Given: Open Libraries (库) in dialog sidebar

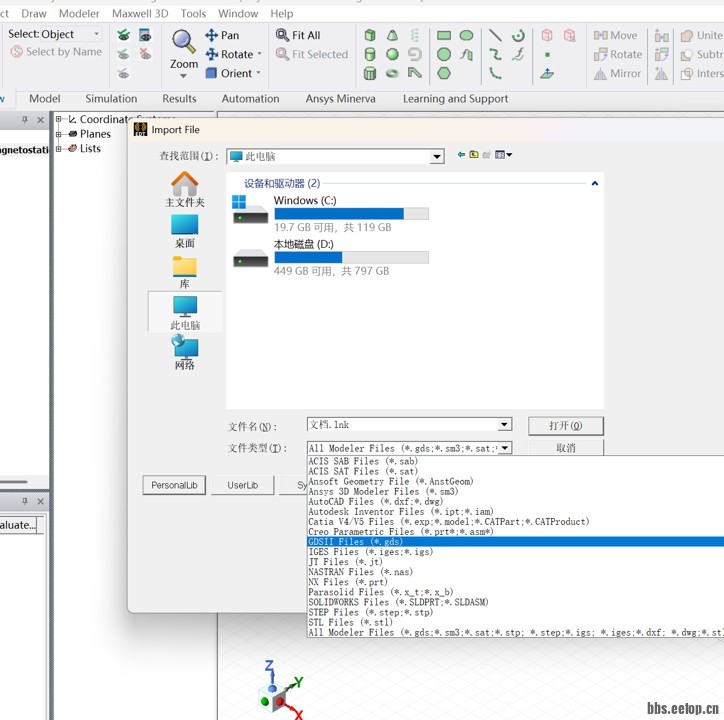Looking at the screenshot, I should tap(185, 272).
